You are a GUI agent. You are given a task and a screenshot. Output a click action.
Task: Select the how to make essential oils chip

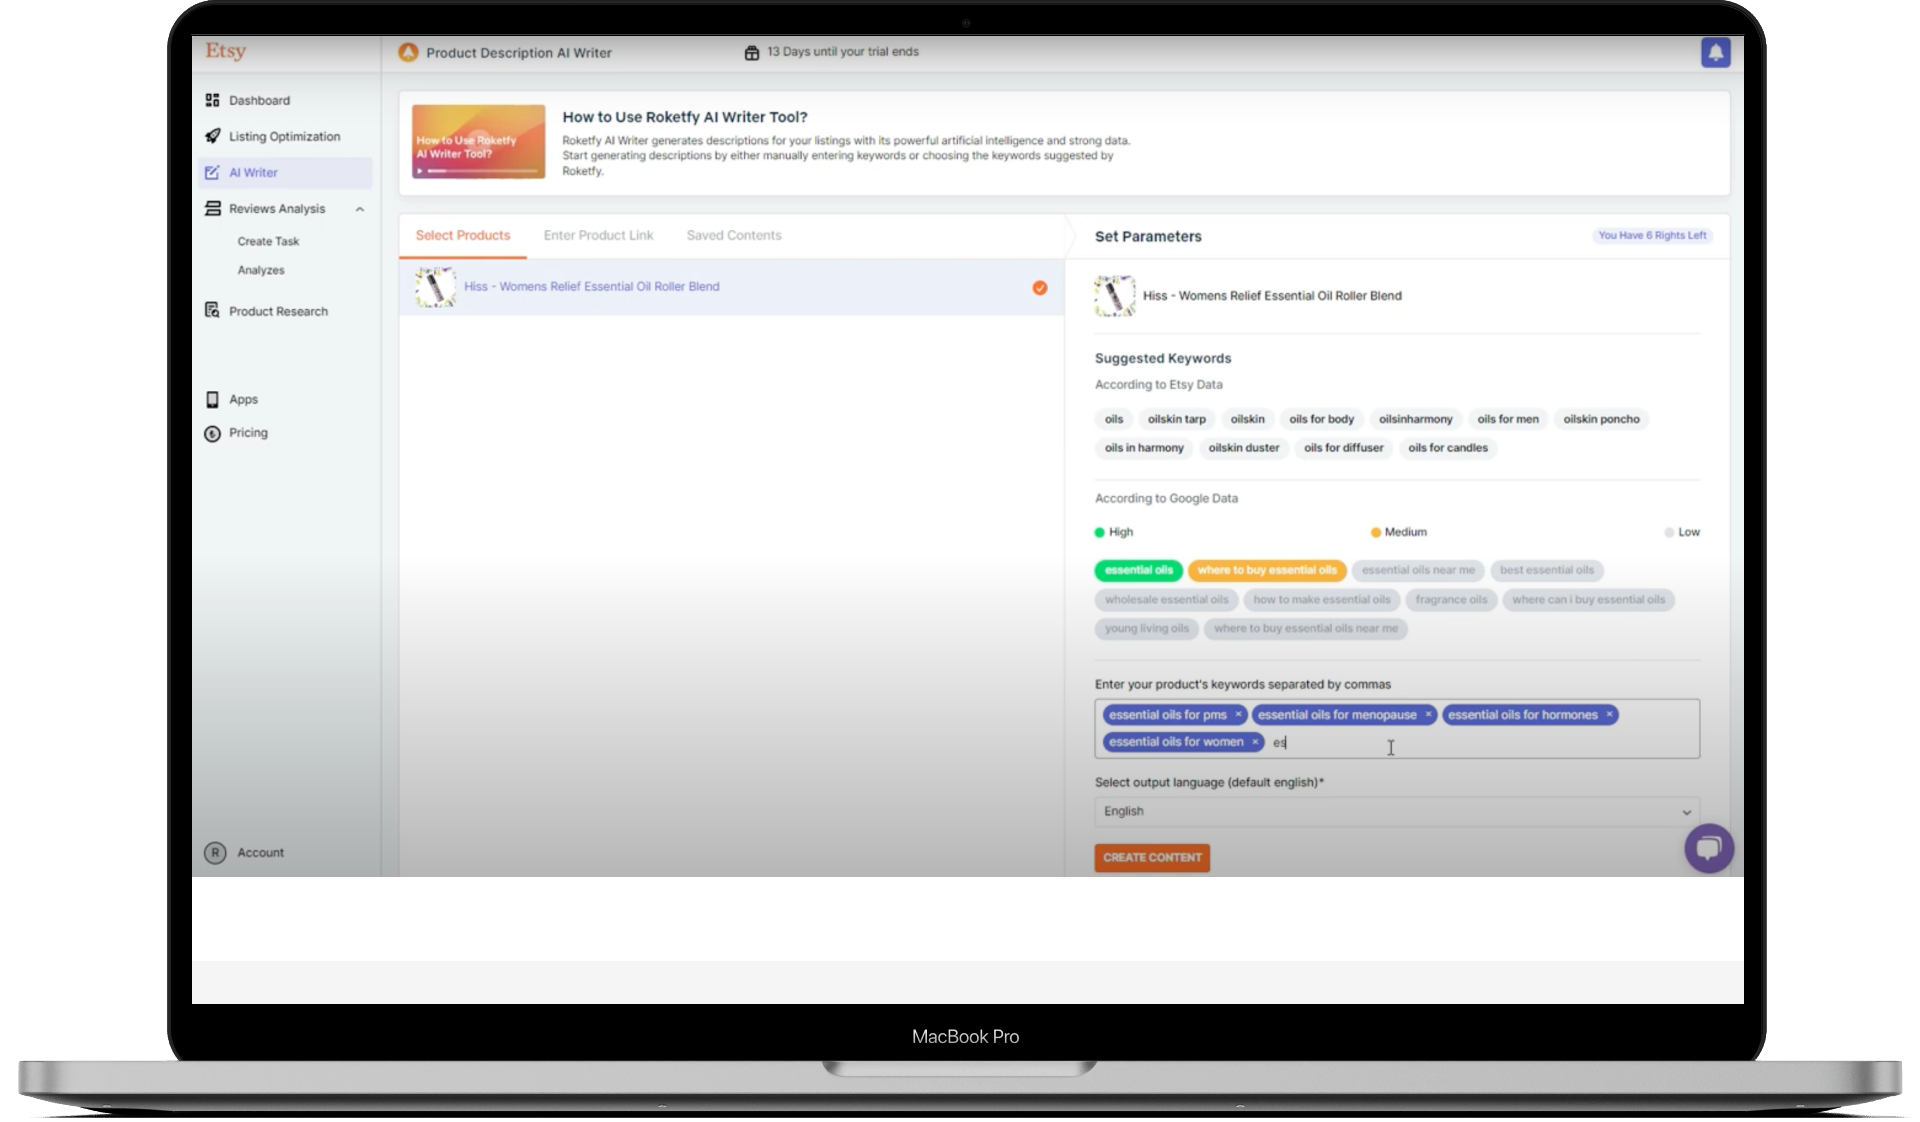pos(1322,600)
